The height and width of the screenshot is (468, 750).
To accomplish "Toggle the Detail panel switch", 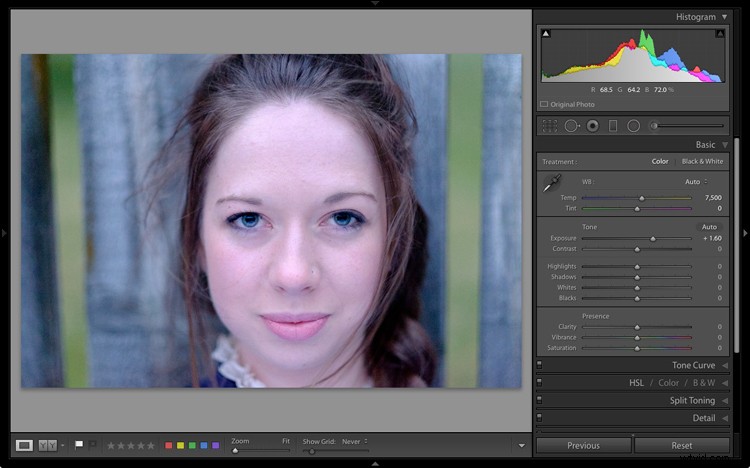I will (539, 418).
